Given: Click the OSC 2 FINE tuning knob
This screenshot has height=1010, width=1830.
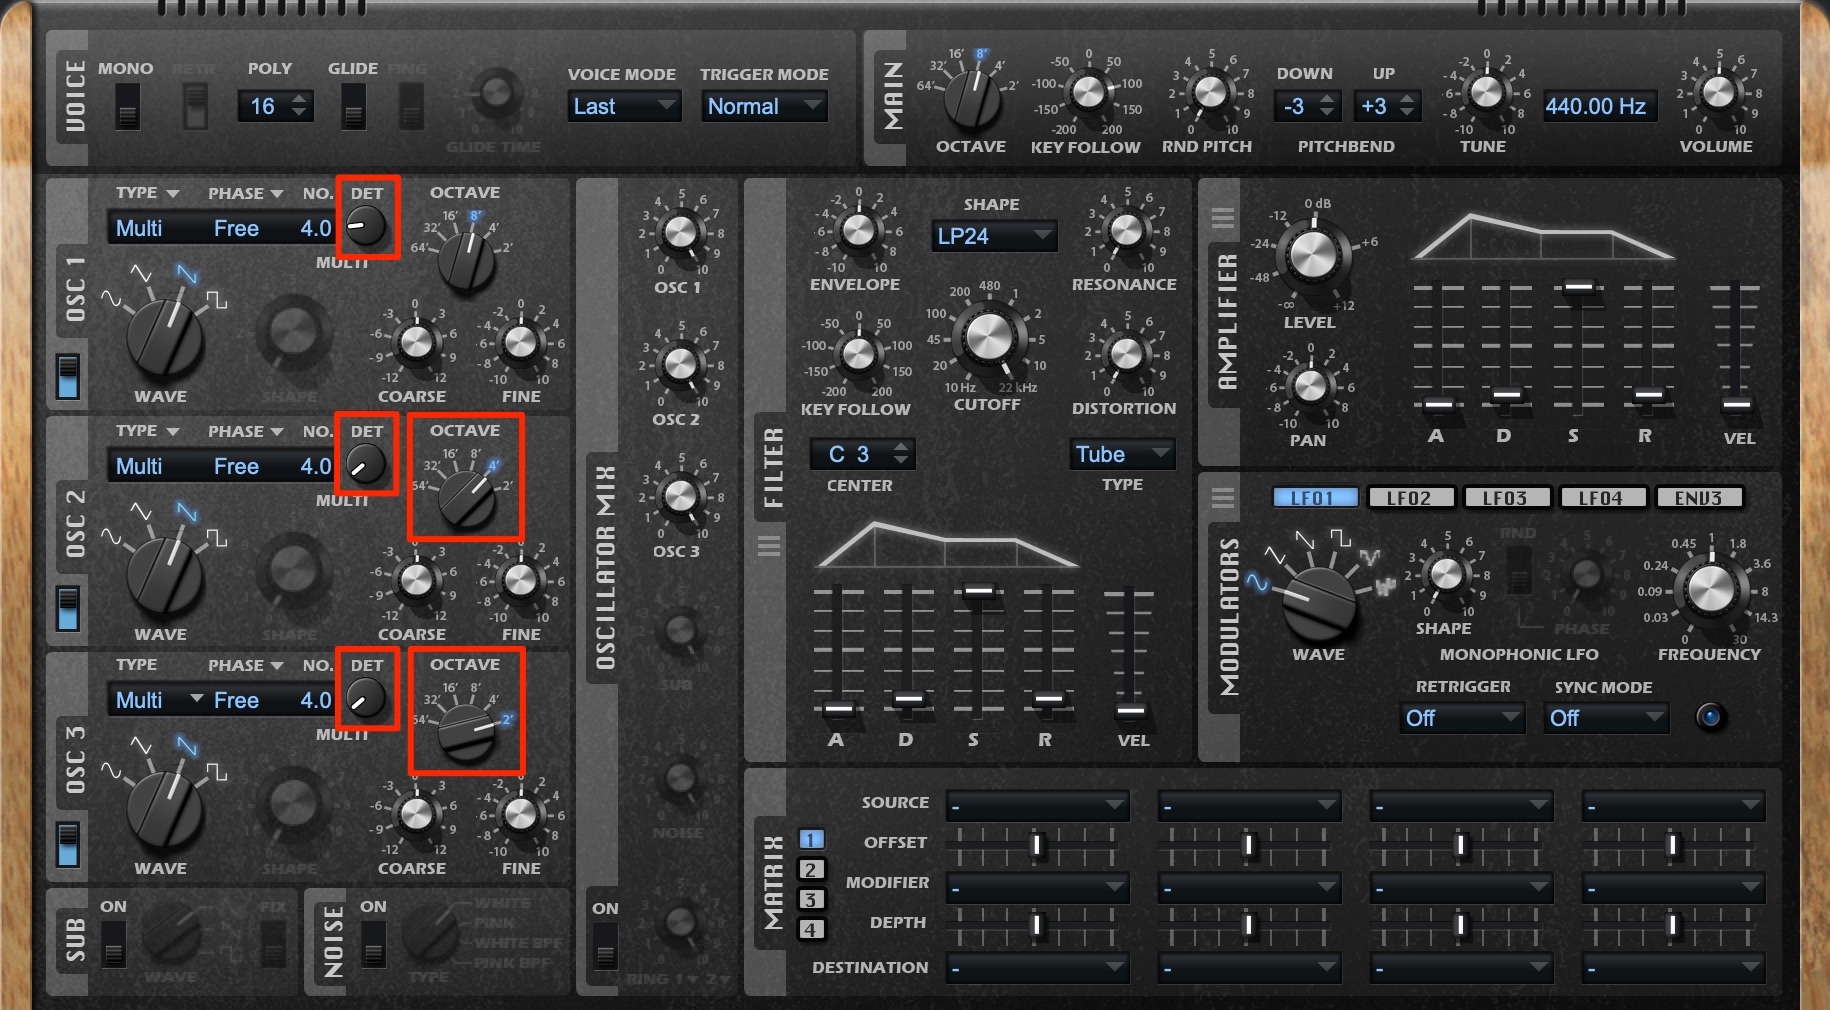Looking at the screenshot, I should 520,581.
